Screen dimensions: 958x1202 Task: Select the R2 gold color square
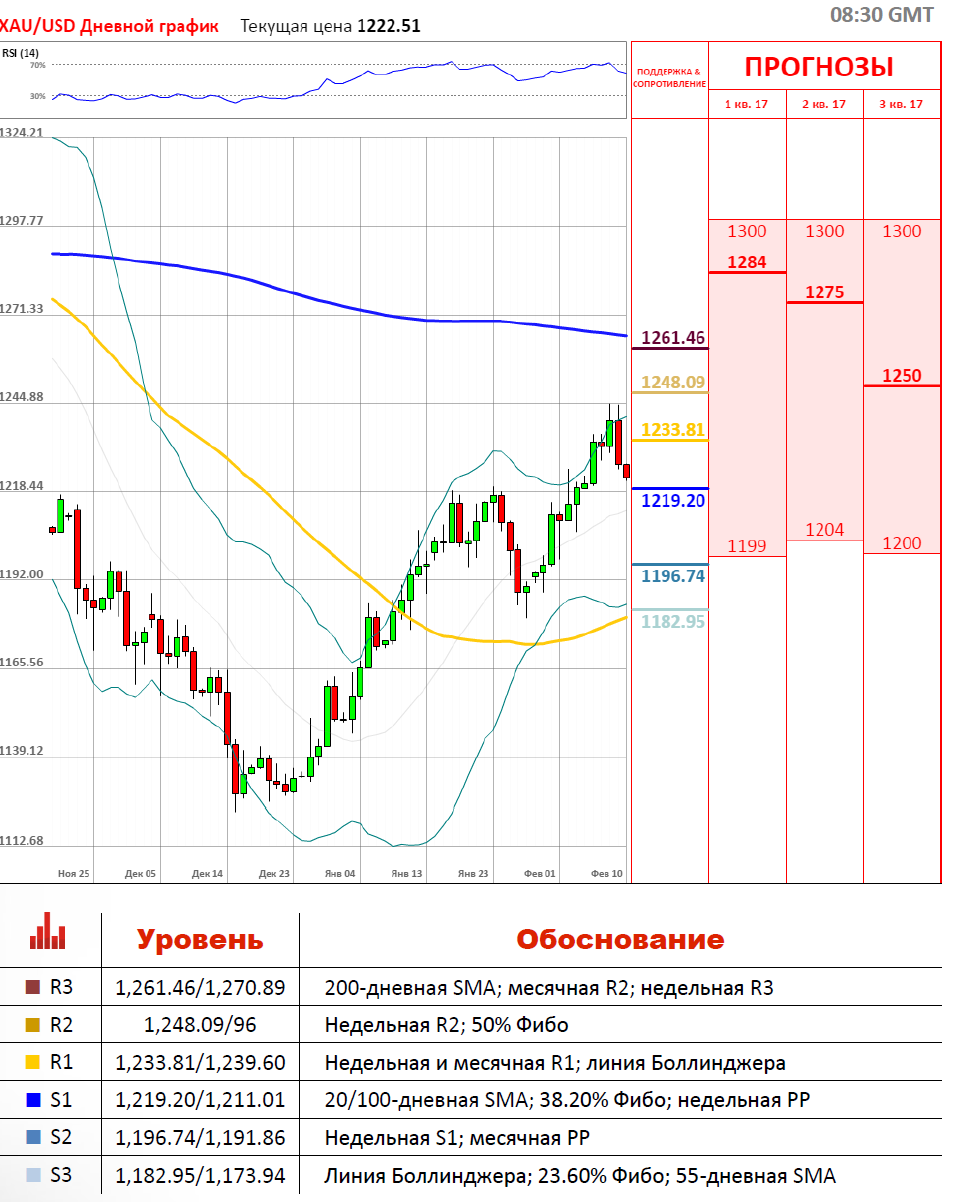coord(31,1026)
